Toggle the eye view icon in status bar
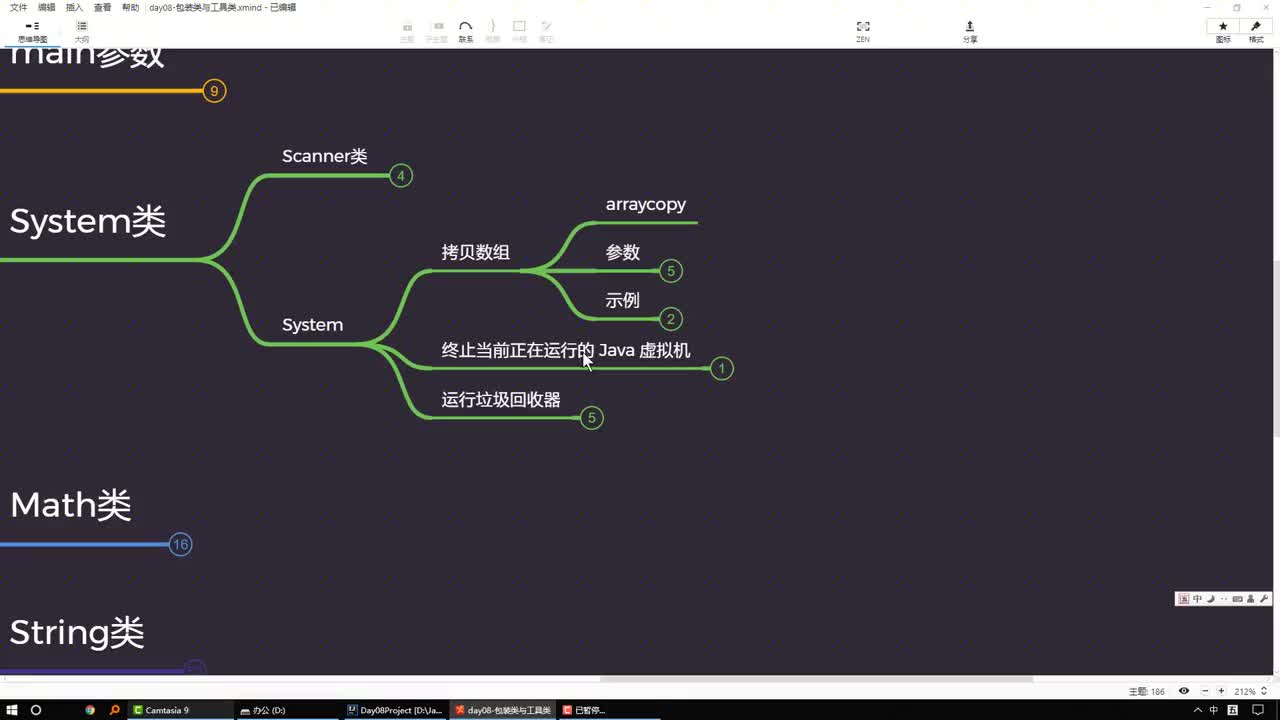Screen dimensions: 1280x720 point(1184,691)
